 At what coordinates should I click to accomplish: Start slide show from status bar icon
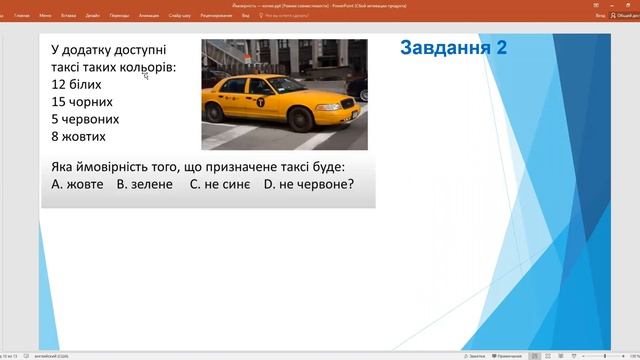(x=574, y=356)
